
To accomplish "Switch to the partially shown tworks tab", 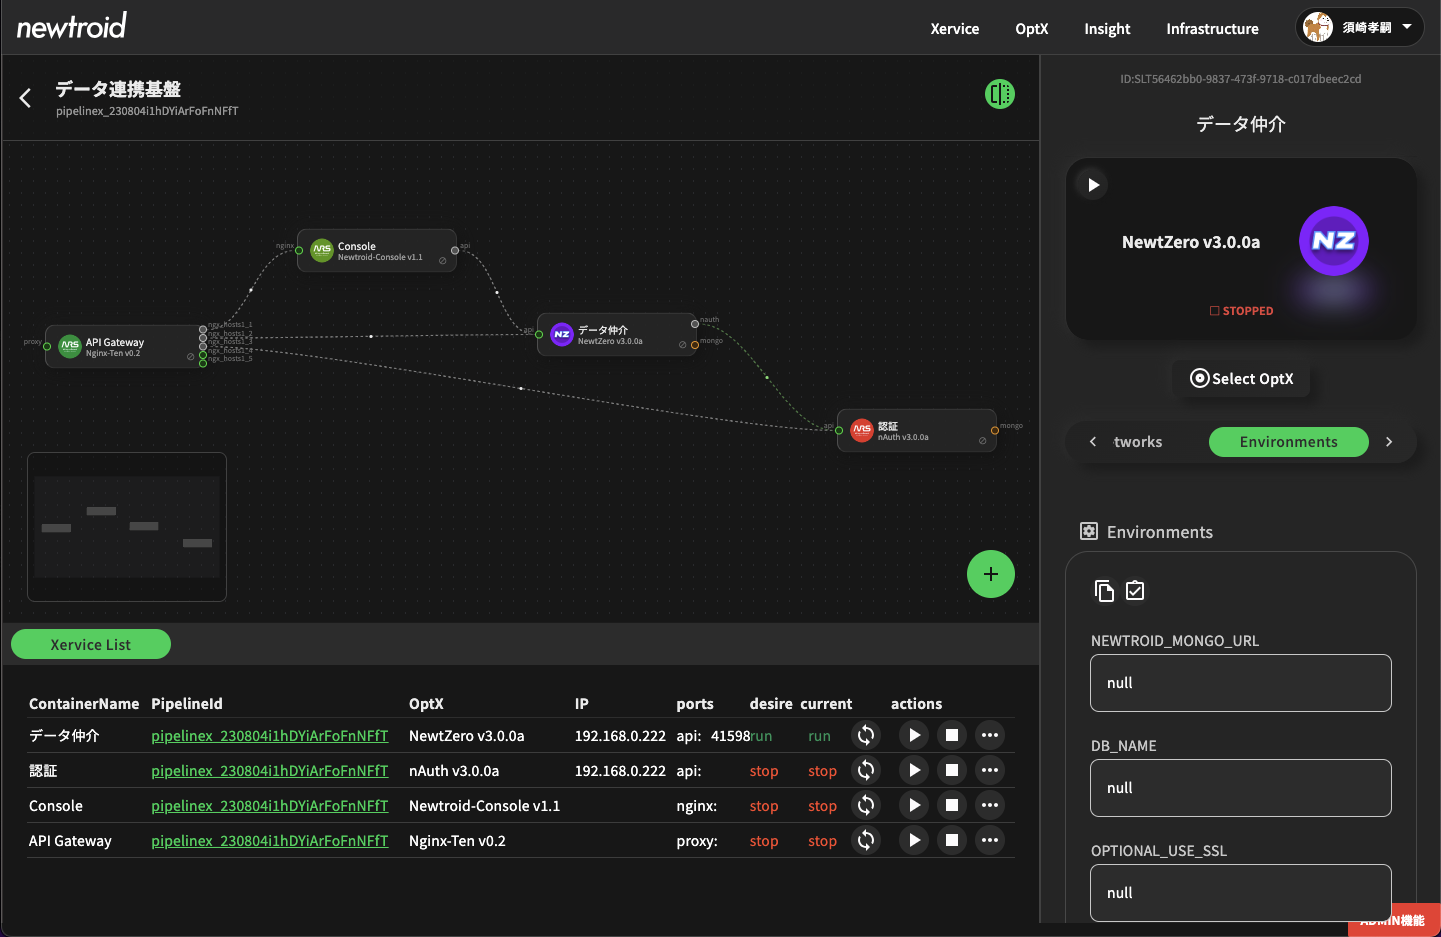I will point(1138,442).
